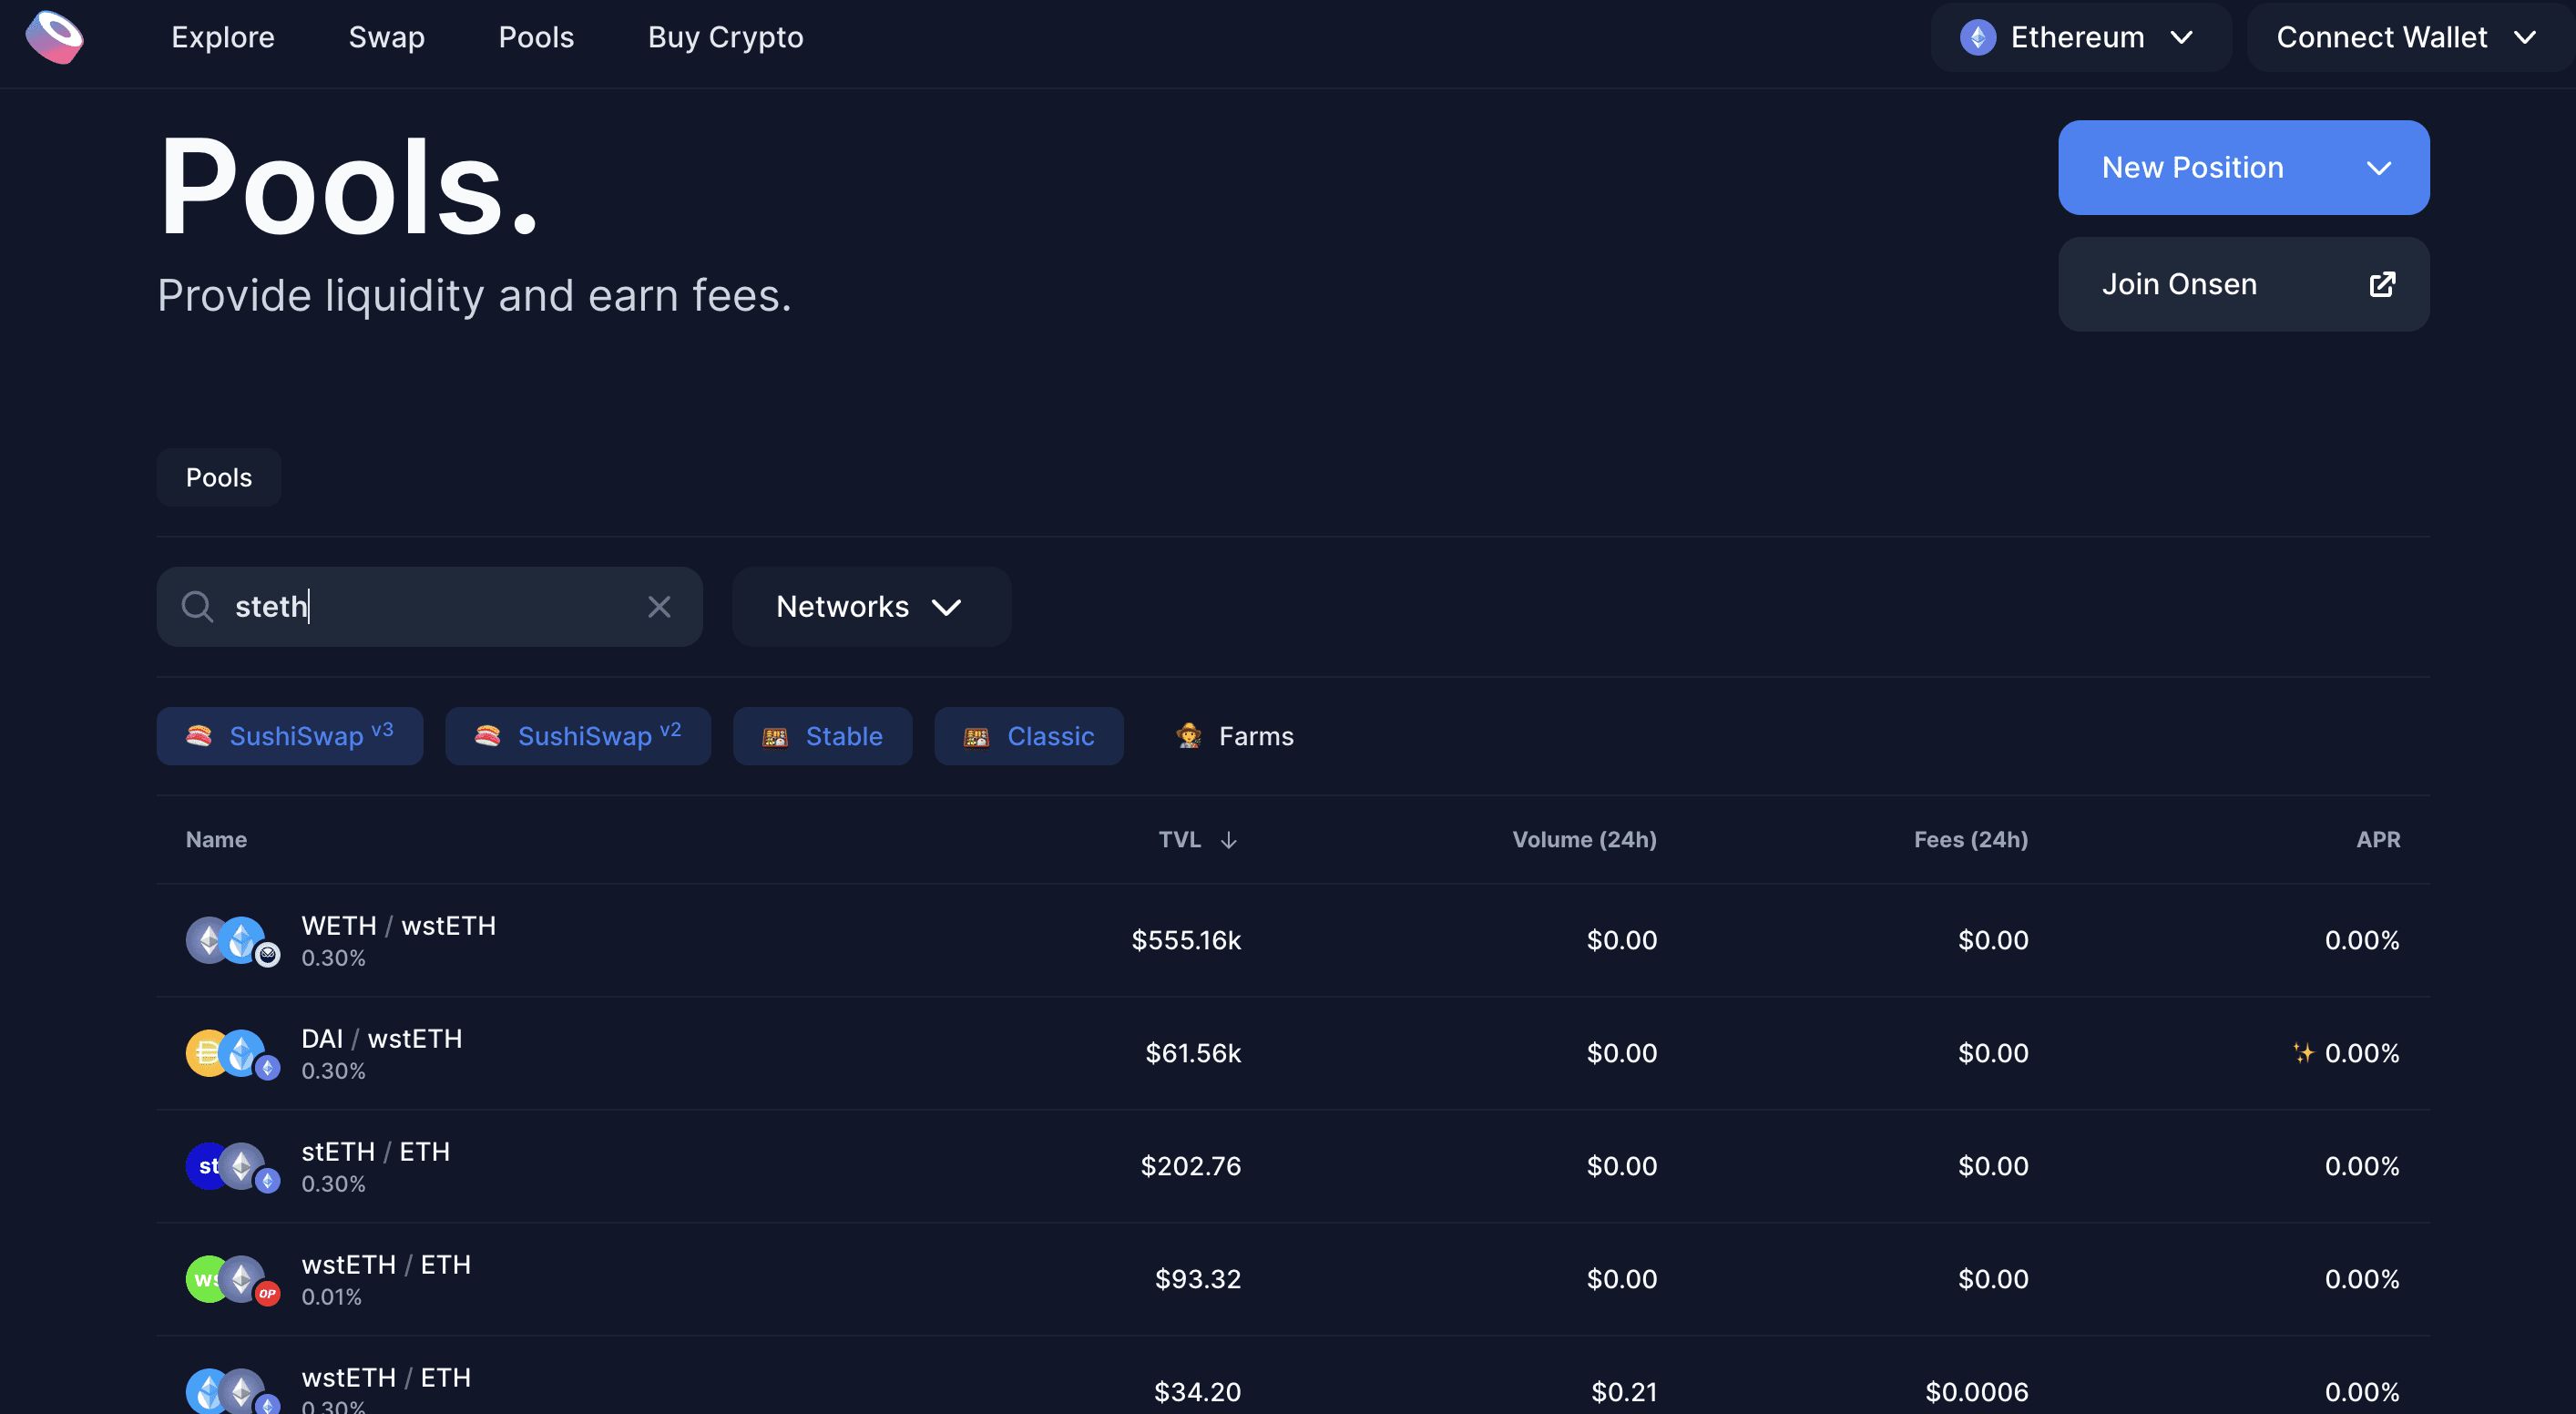Click the TVL sort arrow icon
The width and height of the screenshot is (2576, 1414).
[x=1229, y=841]
